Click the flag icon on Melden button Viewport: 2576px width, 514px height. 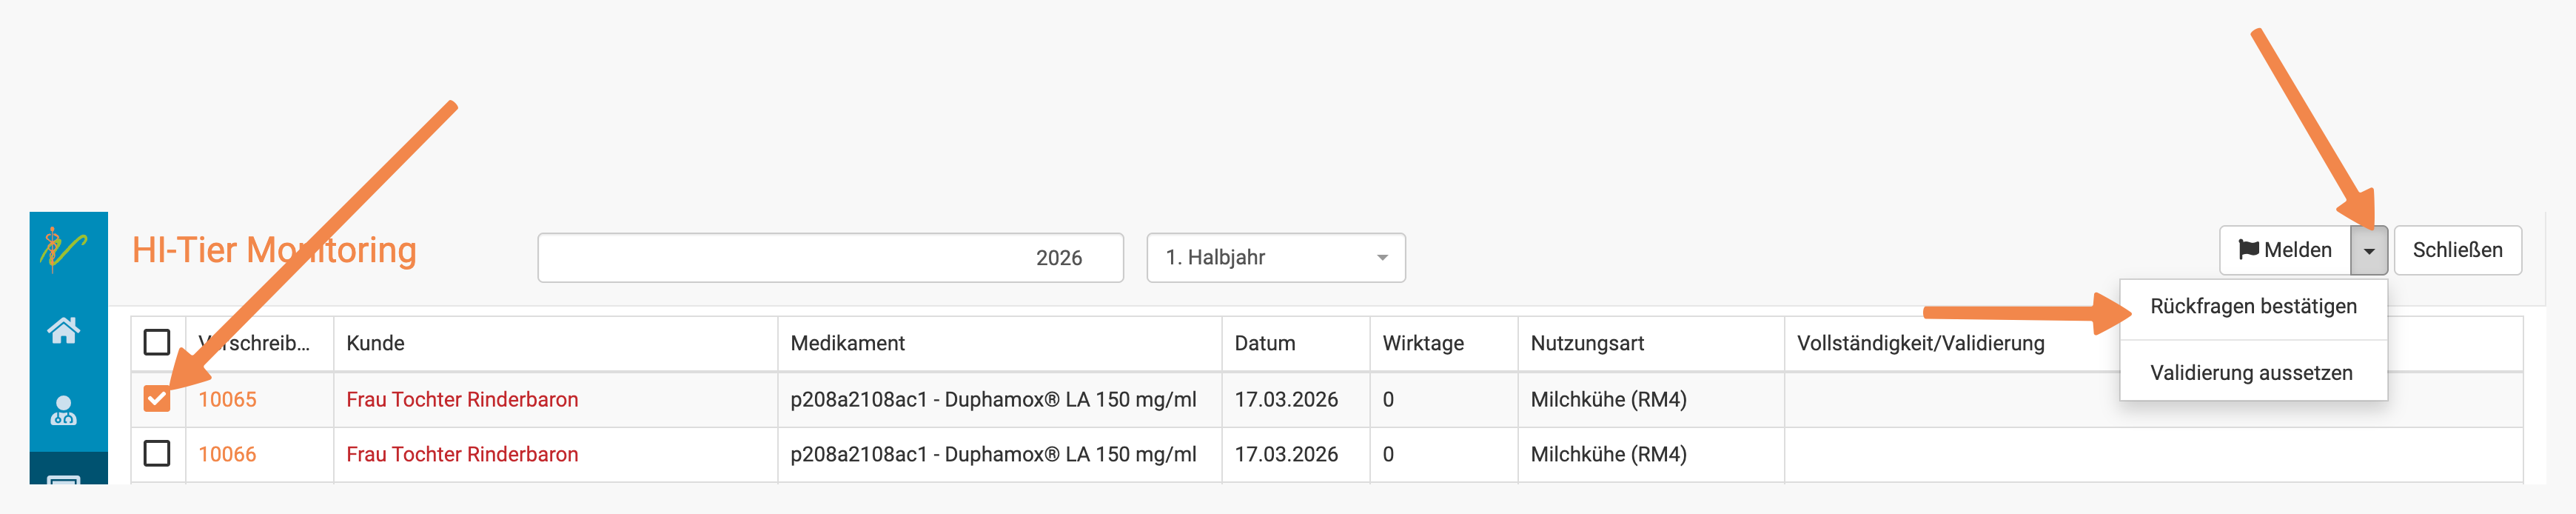(x=2248, y=250)
